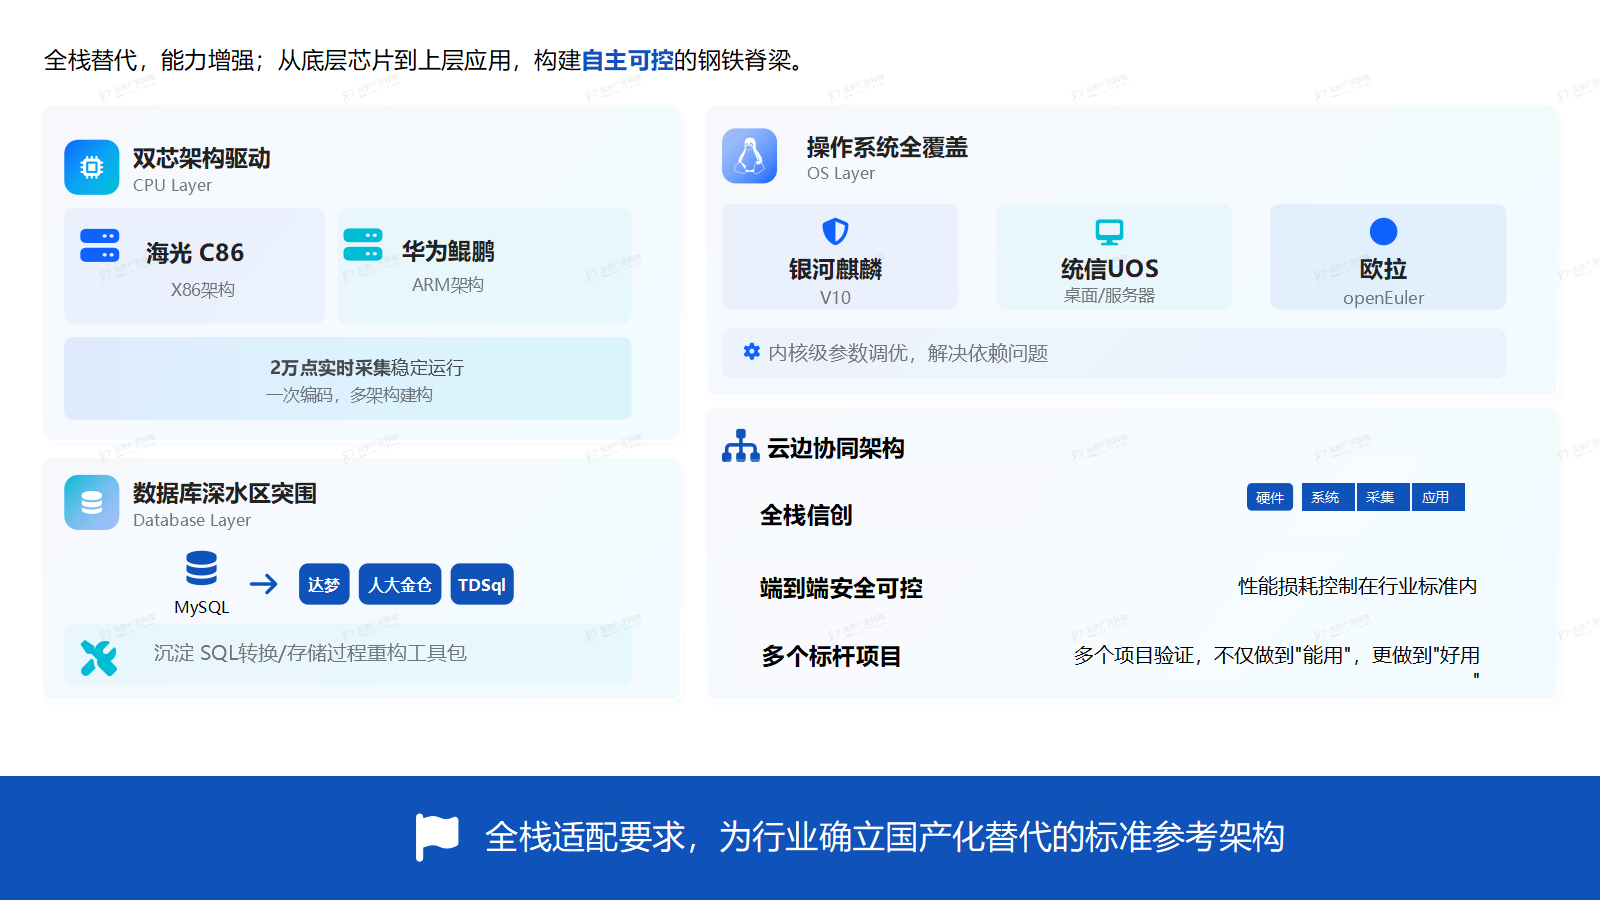The height and width of the screenshot is (900, 1600).
Task: Select the TDSql tag
Action: (482, 584)
